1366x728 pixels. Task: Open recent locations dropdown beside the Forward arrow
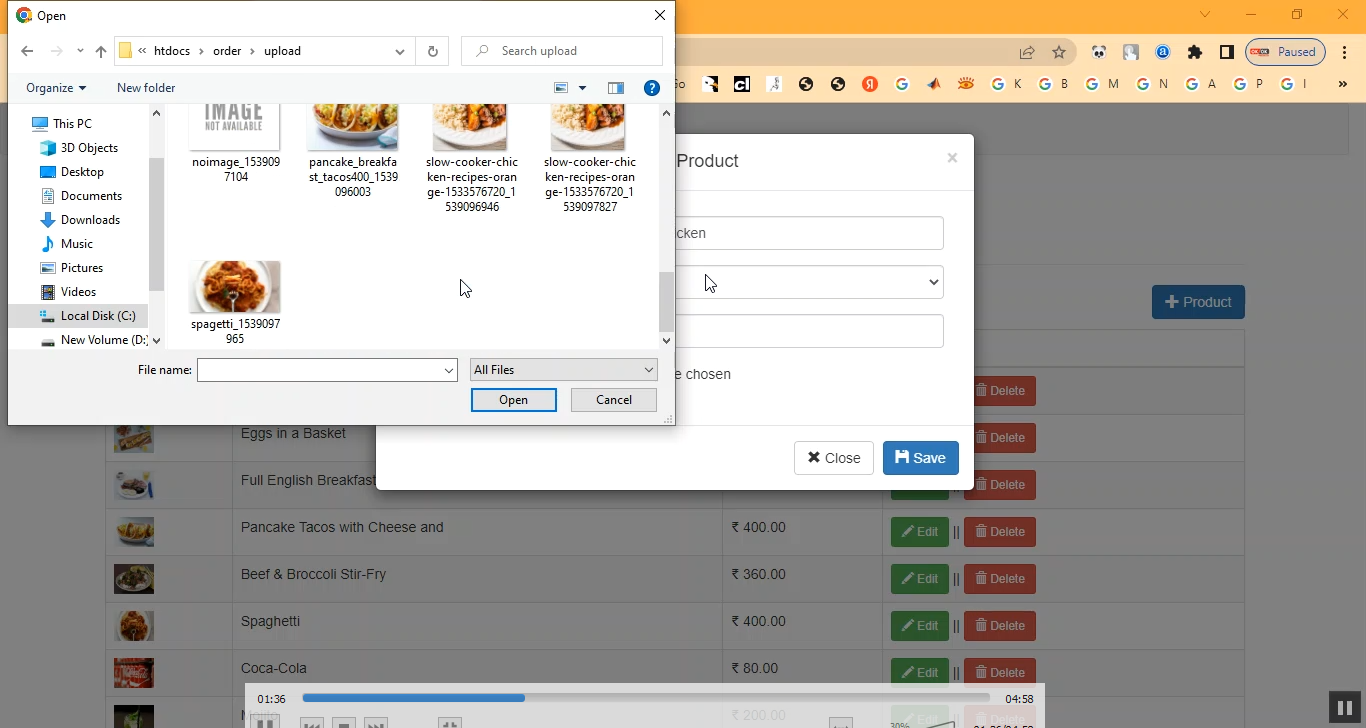(80, 51)
